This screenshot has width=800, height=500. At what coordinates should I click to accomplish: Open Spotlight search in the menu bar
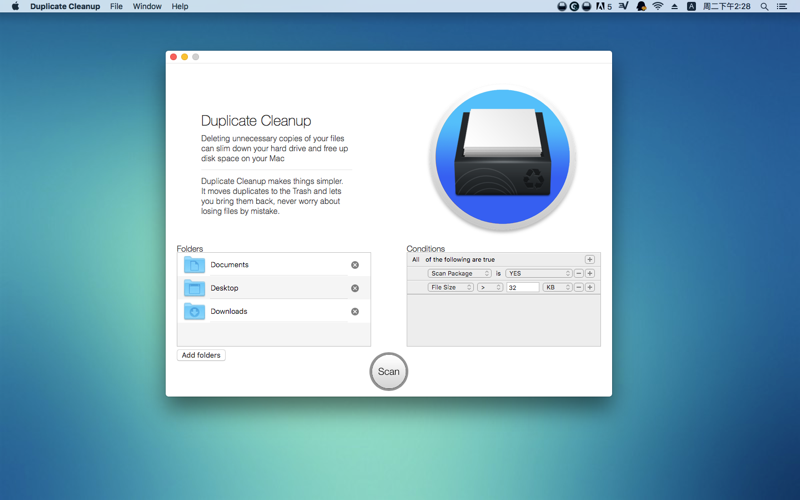(765, 7)
